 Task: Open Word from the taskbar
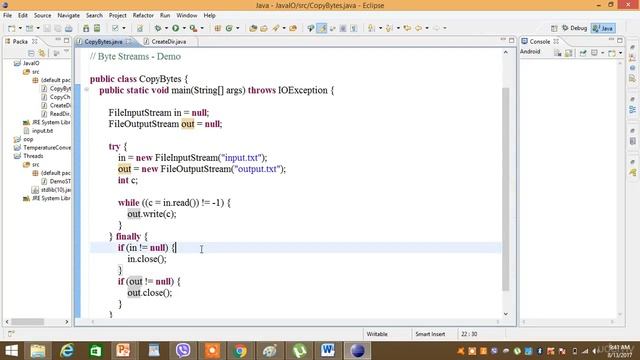[x=328, y=351]
